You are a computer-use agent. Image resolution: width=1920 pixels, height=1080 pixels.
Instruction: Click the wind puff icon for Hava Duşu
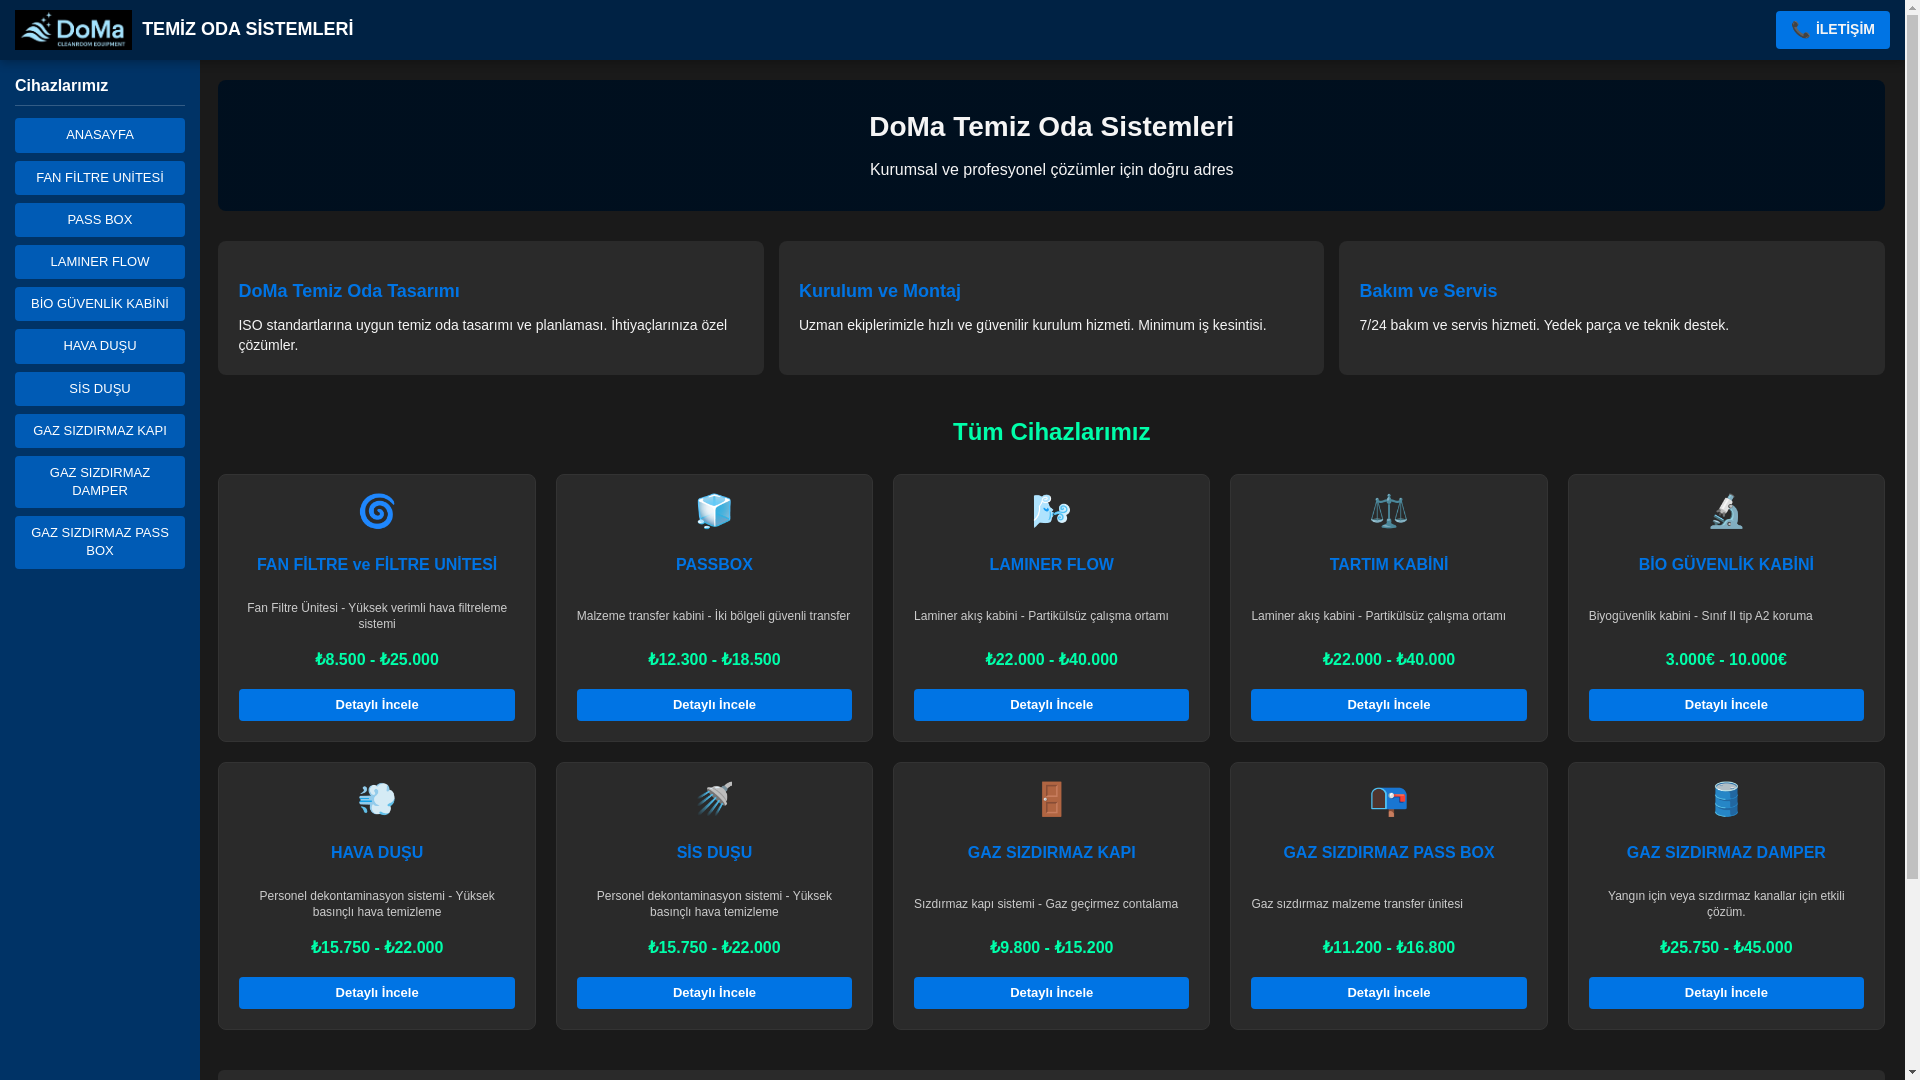377,799
